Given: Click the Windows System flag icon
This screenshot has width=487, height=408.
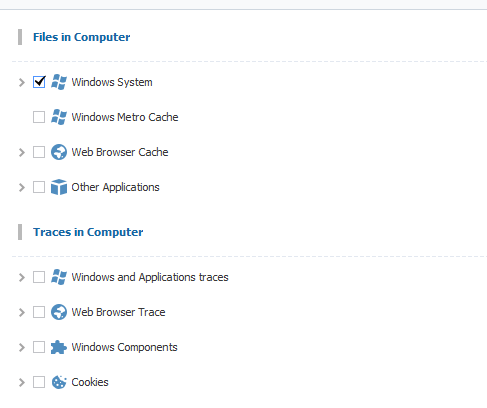Looking at the screenshot, I should (59, 82).
